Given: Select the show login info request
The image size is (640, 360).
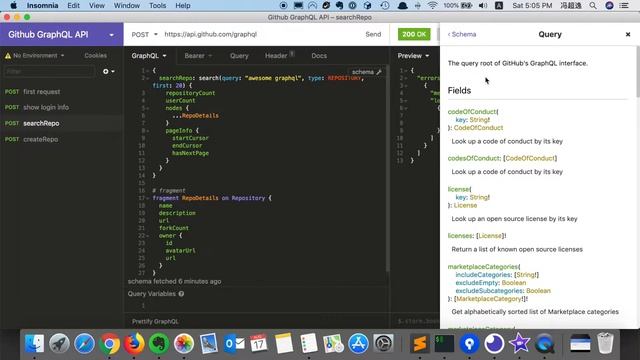Looking at the screenshot, I should 61,107.
